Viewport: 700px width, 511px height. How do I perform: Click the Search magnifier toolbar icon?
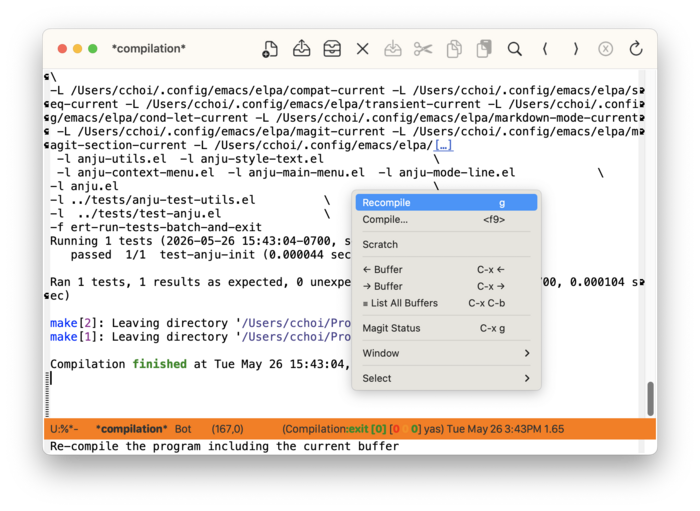(x=515, y=49)
